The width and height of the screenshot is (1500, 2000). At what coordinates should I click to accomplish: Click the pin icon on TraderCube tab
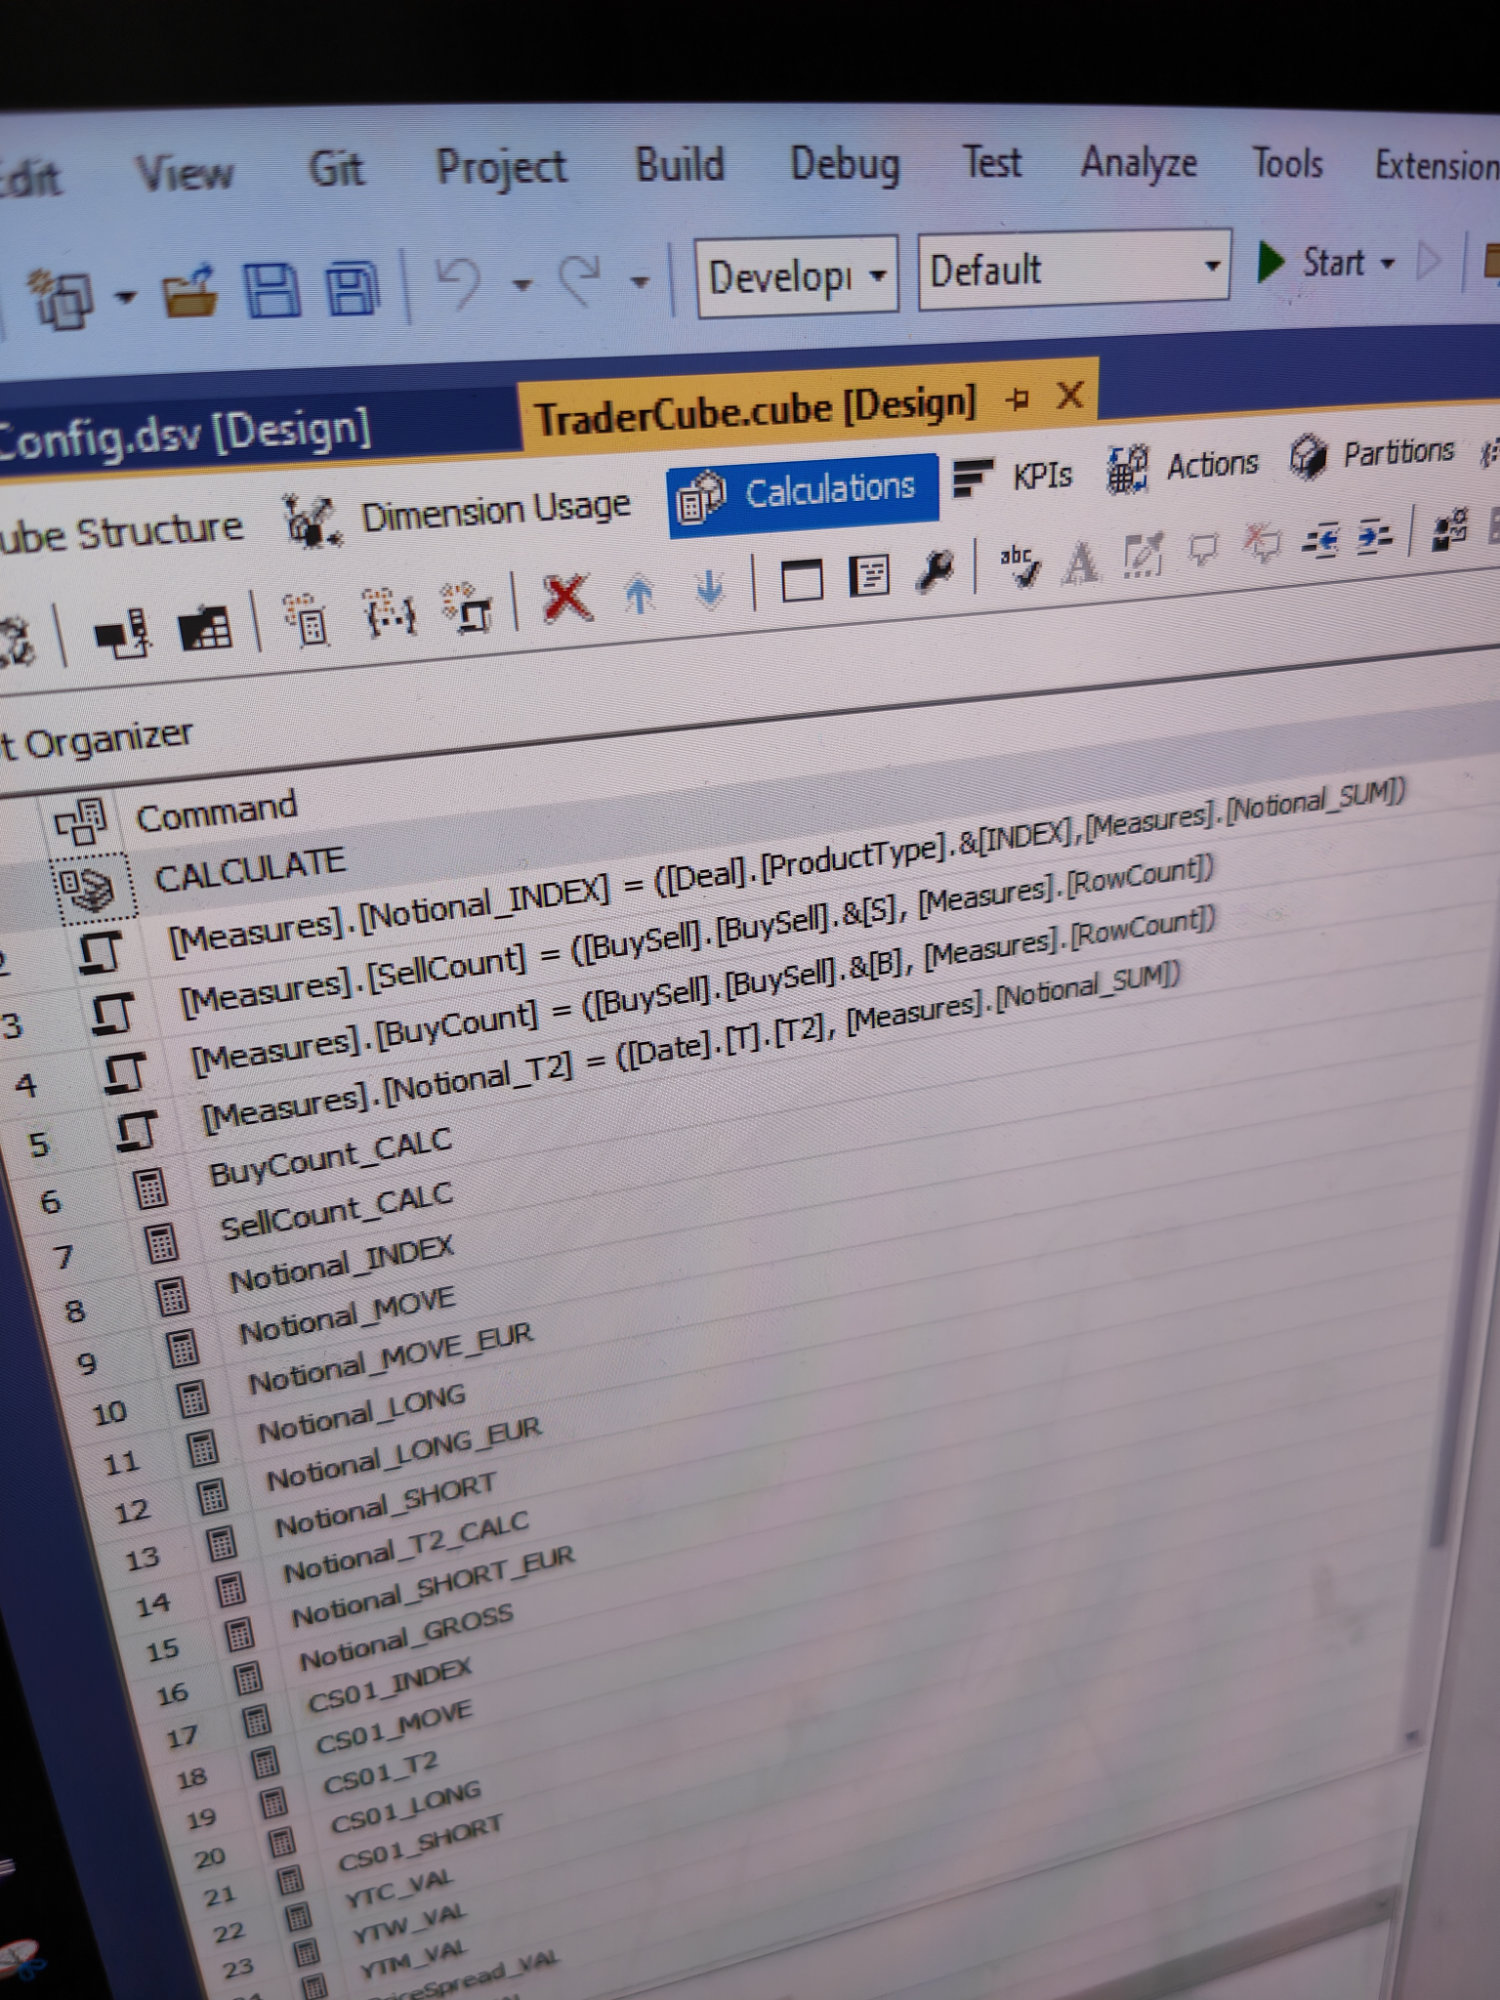tap(1019, 399)
